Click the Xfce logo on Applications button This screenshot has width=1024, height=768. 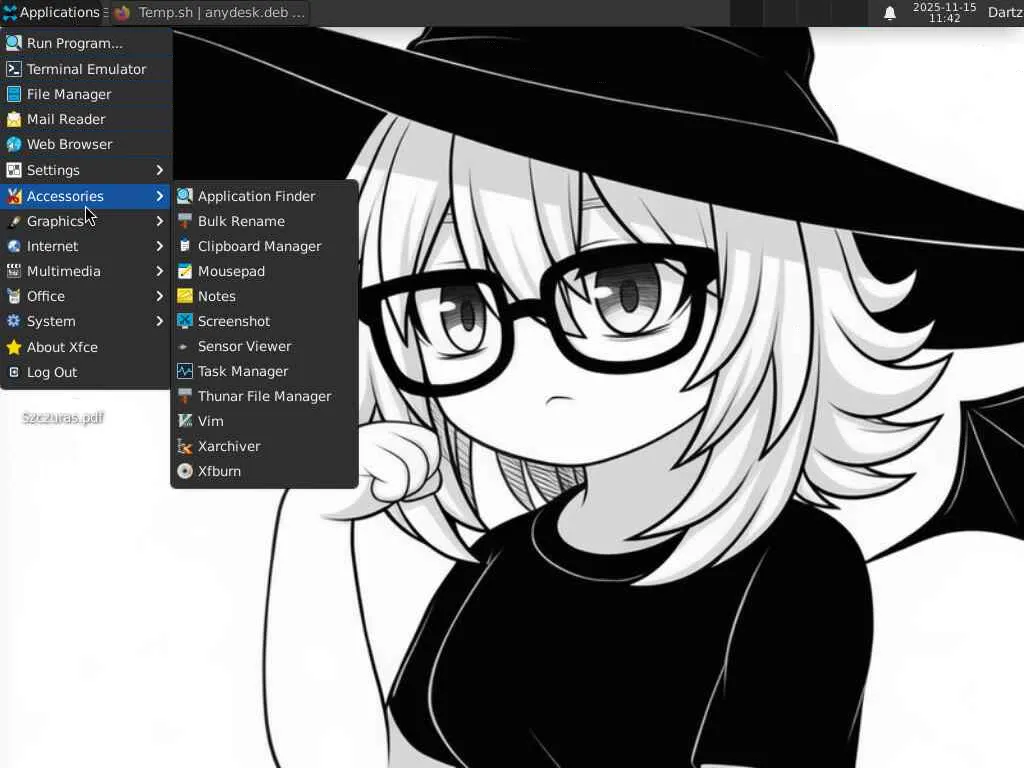(10, 12)
